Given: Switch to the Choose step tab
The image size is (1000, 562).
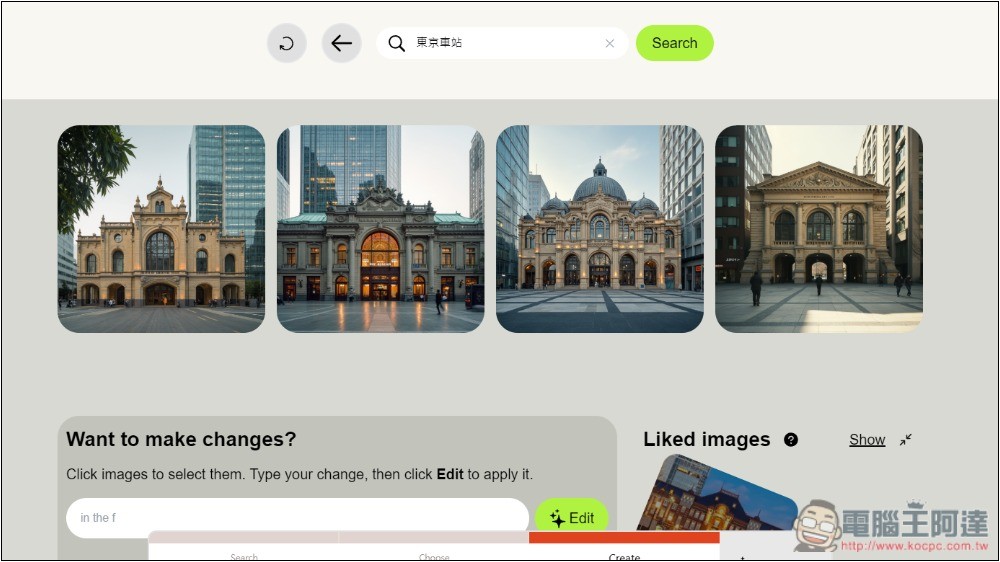Looking at the screenshot, I should [x=434, y=555].
